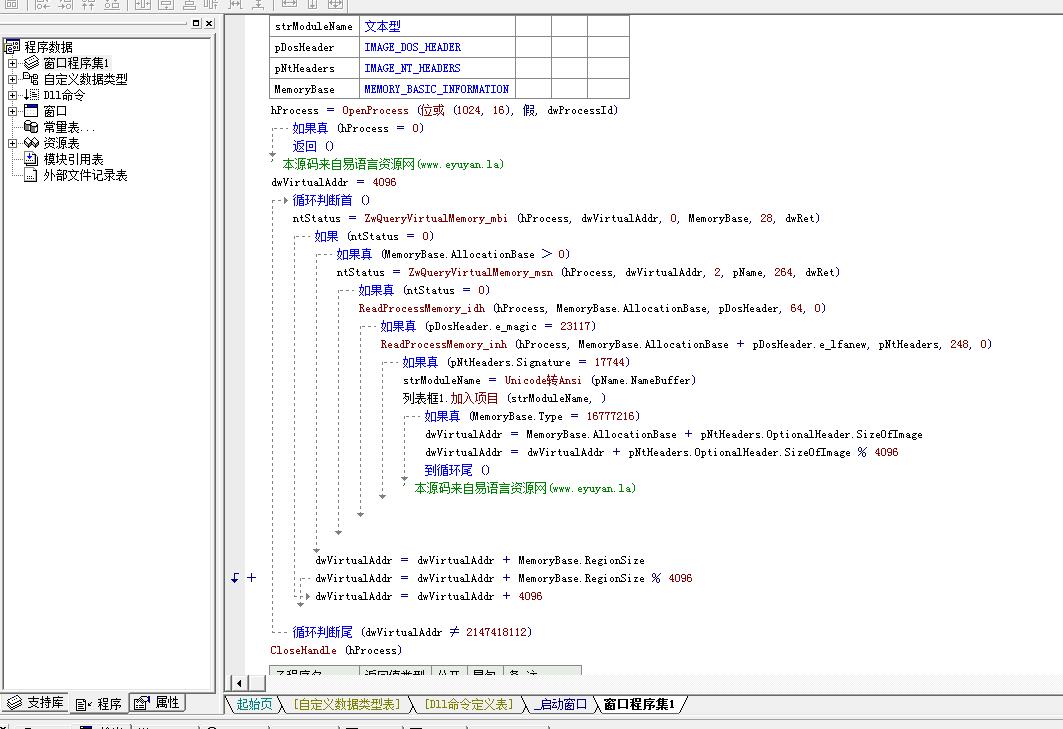Expand the 自定义数据类型 node
1063x729 pixels.
(x=12, y=79)
